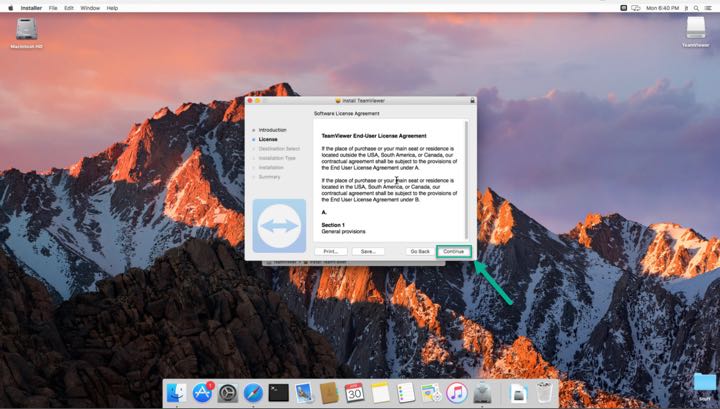Viewport: 720px width, 409px height.
Task: Open Finder from the Dock
Action: coord(177,393)
